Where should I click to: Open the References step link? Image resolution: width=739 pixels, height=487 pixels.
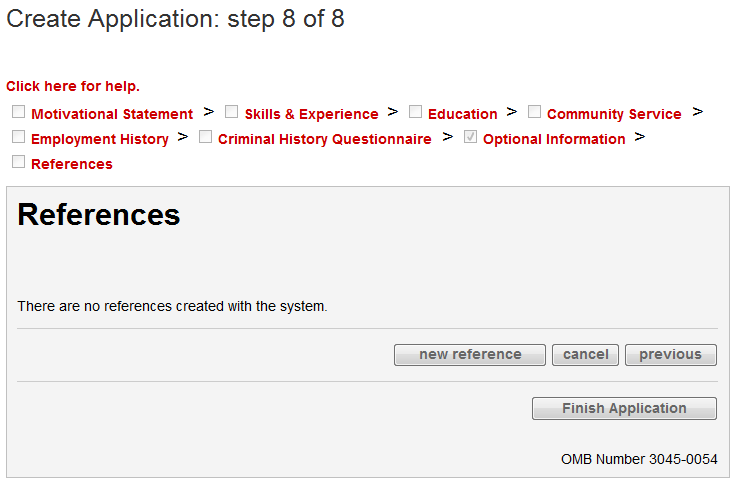pos(72,165)
